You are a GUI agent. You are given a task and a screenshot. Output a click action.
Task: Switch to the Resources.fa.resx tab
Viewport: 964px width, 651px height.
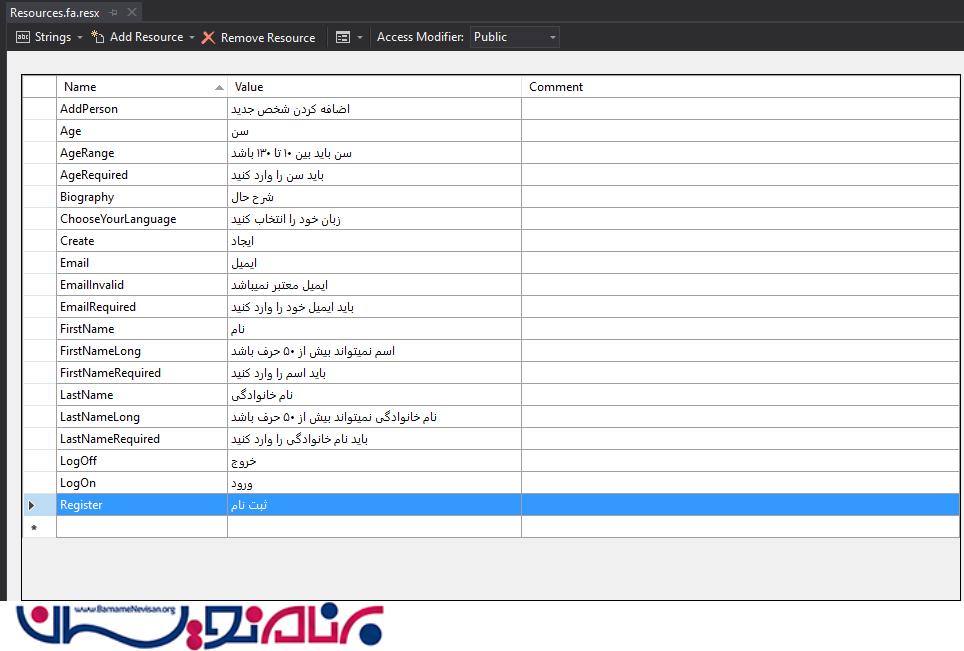tap(56, 13)
